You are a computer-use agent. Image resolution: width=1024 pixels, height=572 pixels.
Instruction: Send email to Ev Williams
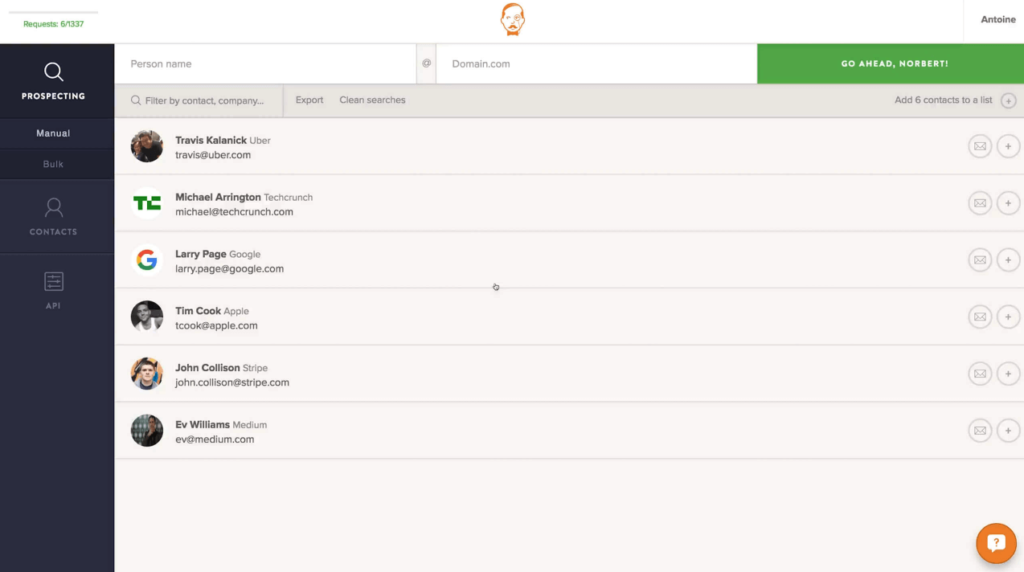coord(980,430)
